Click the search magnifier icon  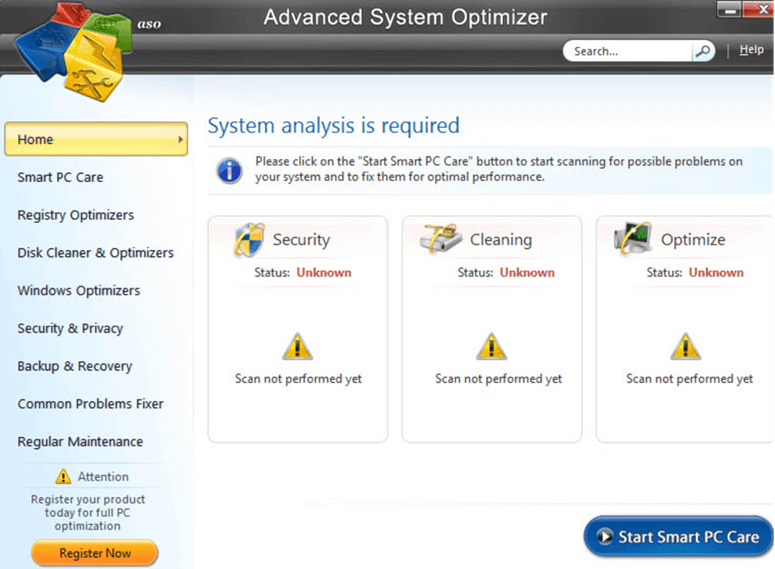703,51
